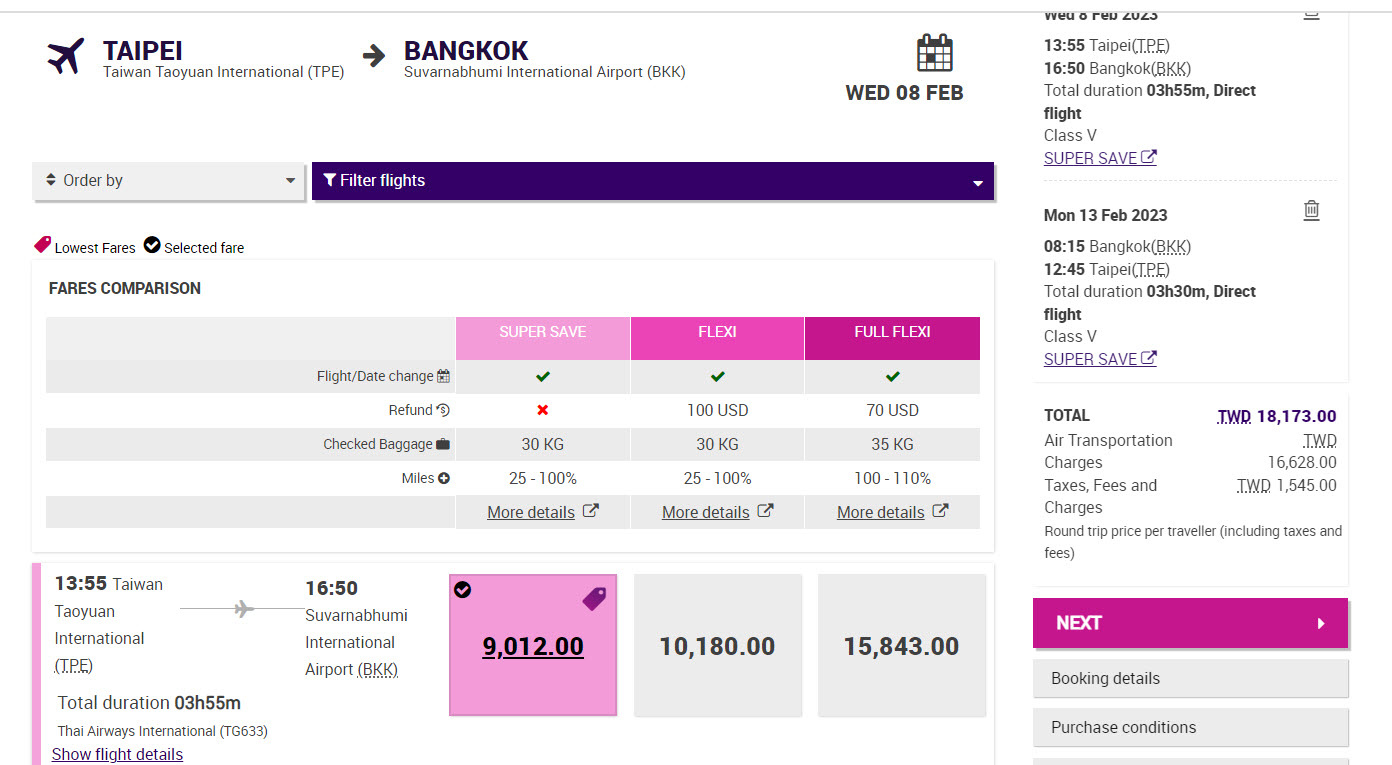Delete the Mon 13 Feb 2023 flight
This screenshot has width=1392, height=765.
pyautogui.click(x=1311, y=210)
